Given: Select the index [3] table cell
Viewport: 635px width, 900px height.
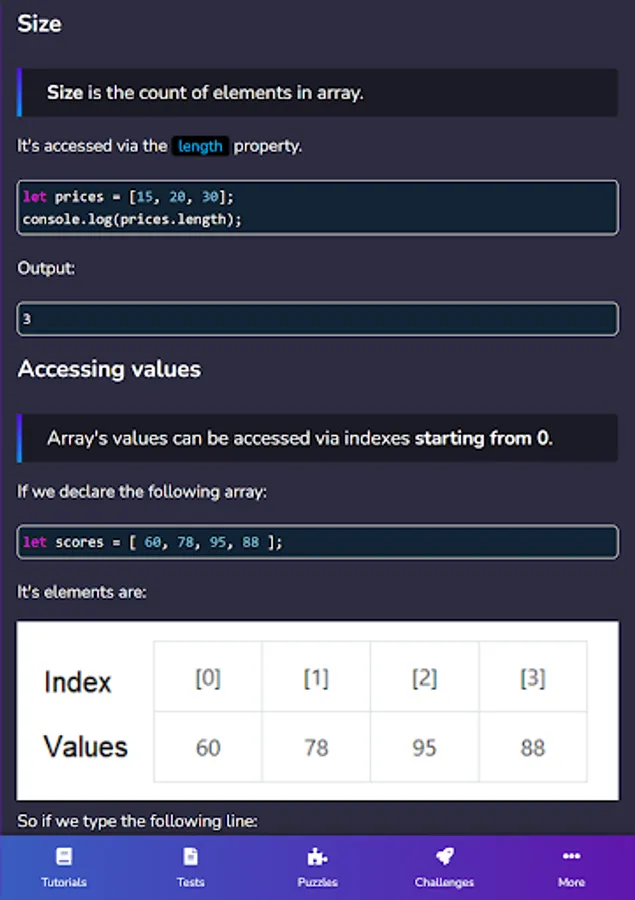Looking at the screenshot, I should click(533, 678).
